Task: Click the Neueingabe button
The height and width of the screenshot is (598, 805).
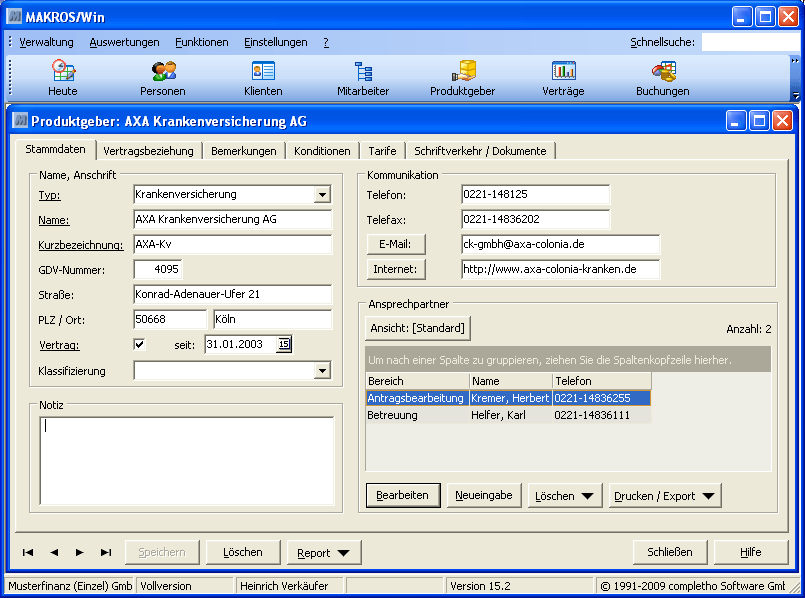Action: [x=484, y=495]
